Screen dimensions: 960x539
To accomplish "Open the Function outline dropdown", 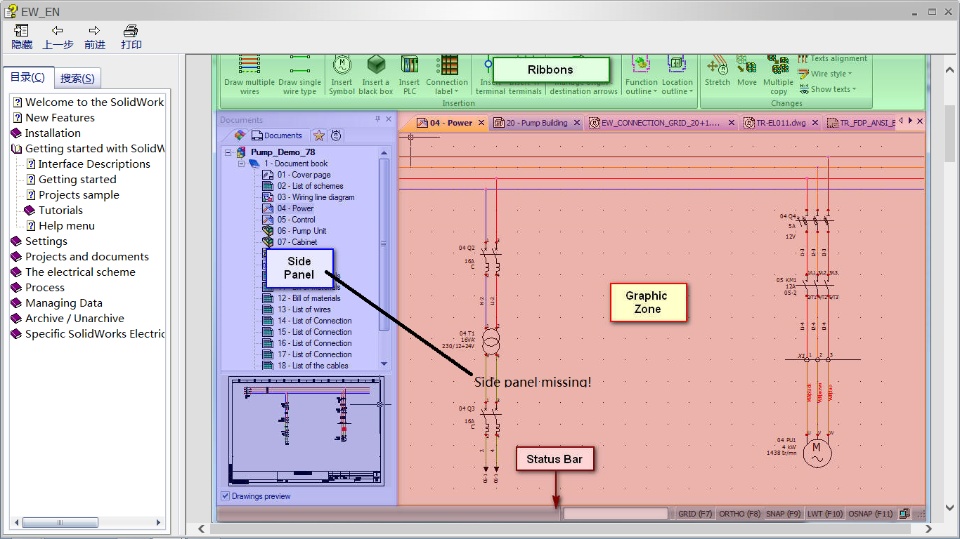I will click(x=641, y=86).
